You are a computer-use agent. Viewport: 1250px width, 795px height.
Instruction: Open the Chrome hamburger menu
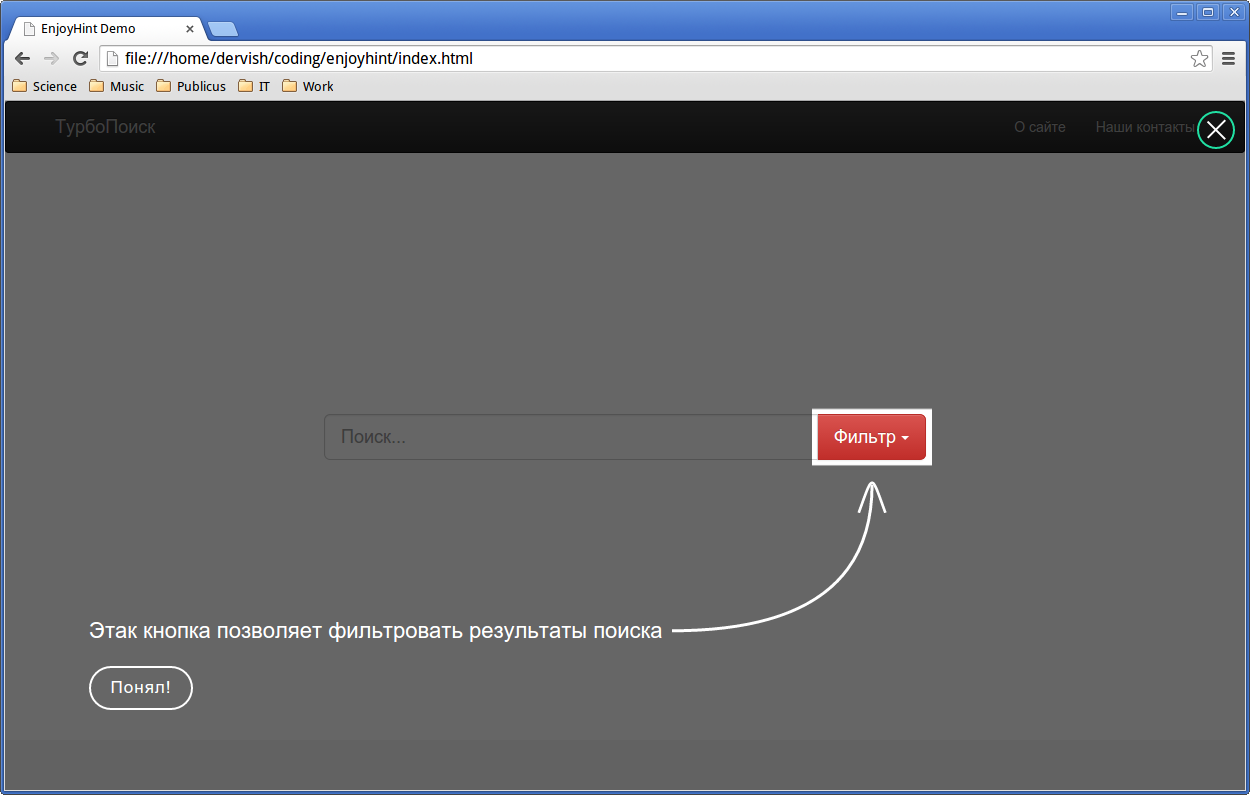(1229, 59)
